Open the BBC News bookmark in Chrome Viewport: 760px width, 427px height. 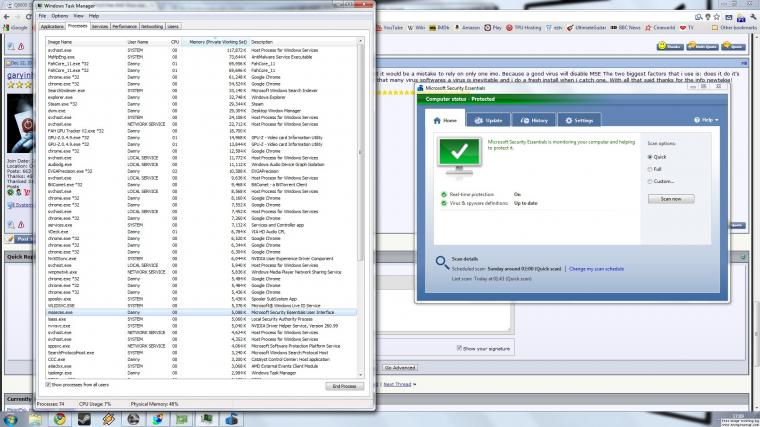tap(625, 28)
